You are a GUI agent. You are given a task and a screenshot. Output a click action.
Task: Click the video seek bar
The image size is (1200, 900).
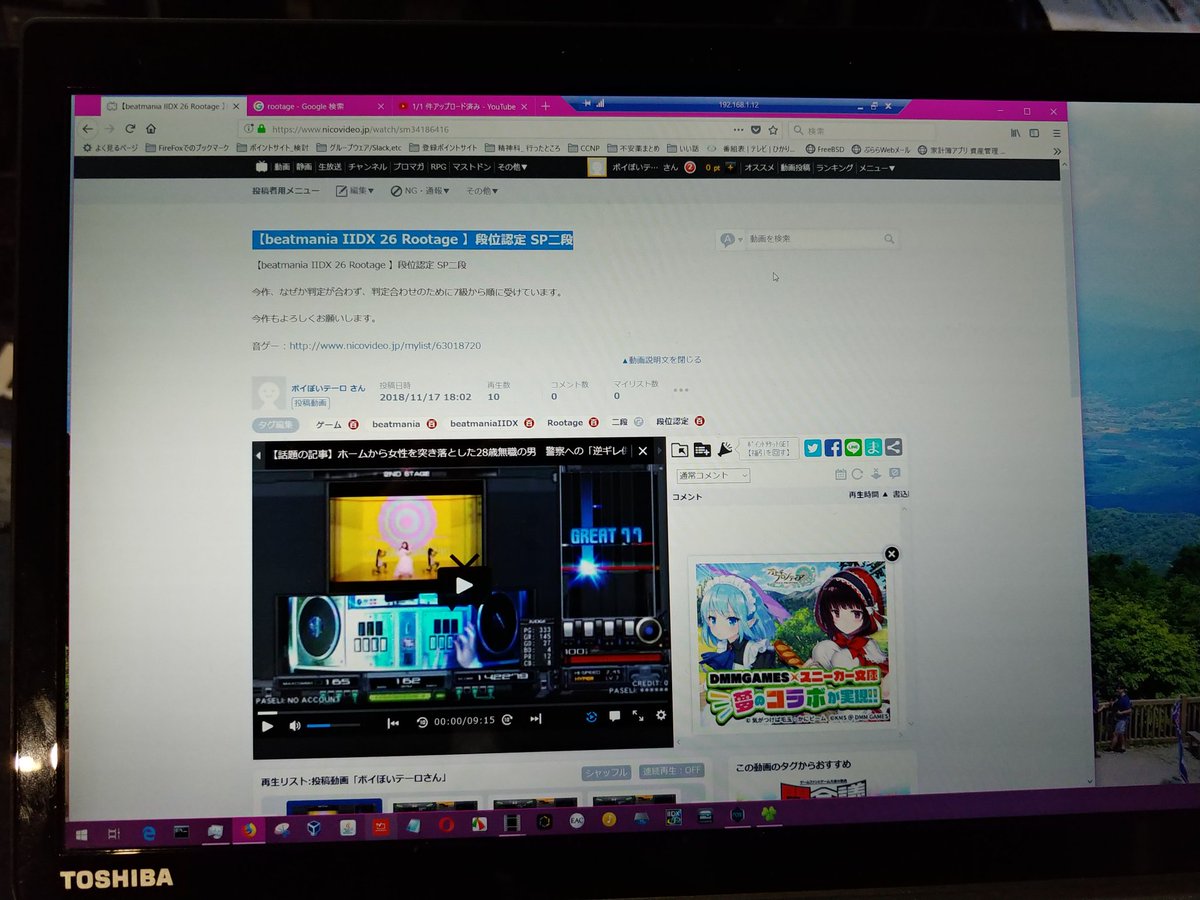[x=463, y=706]
